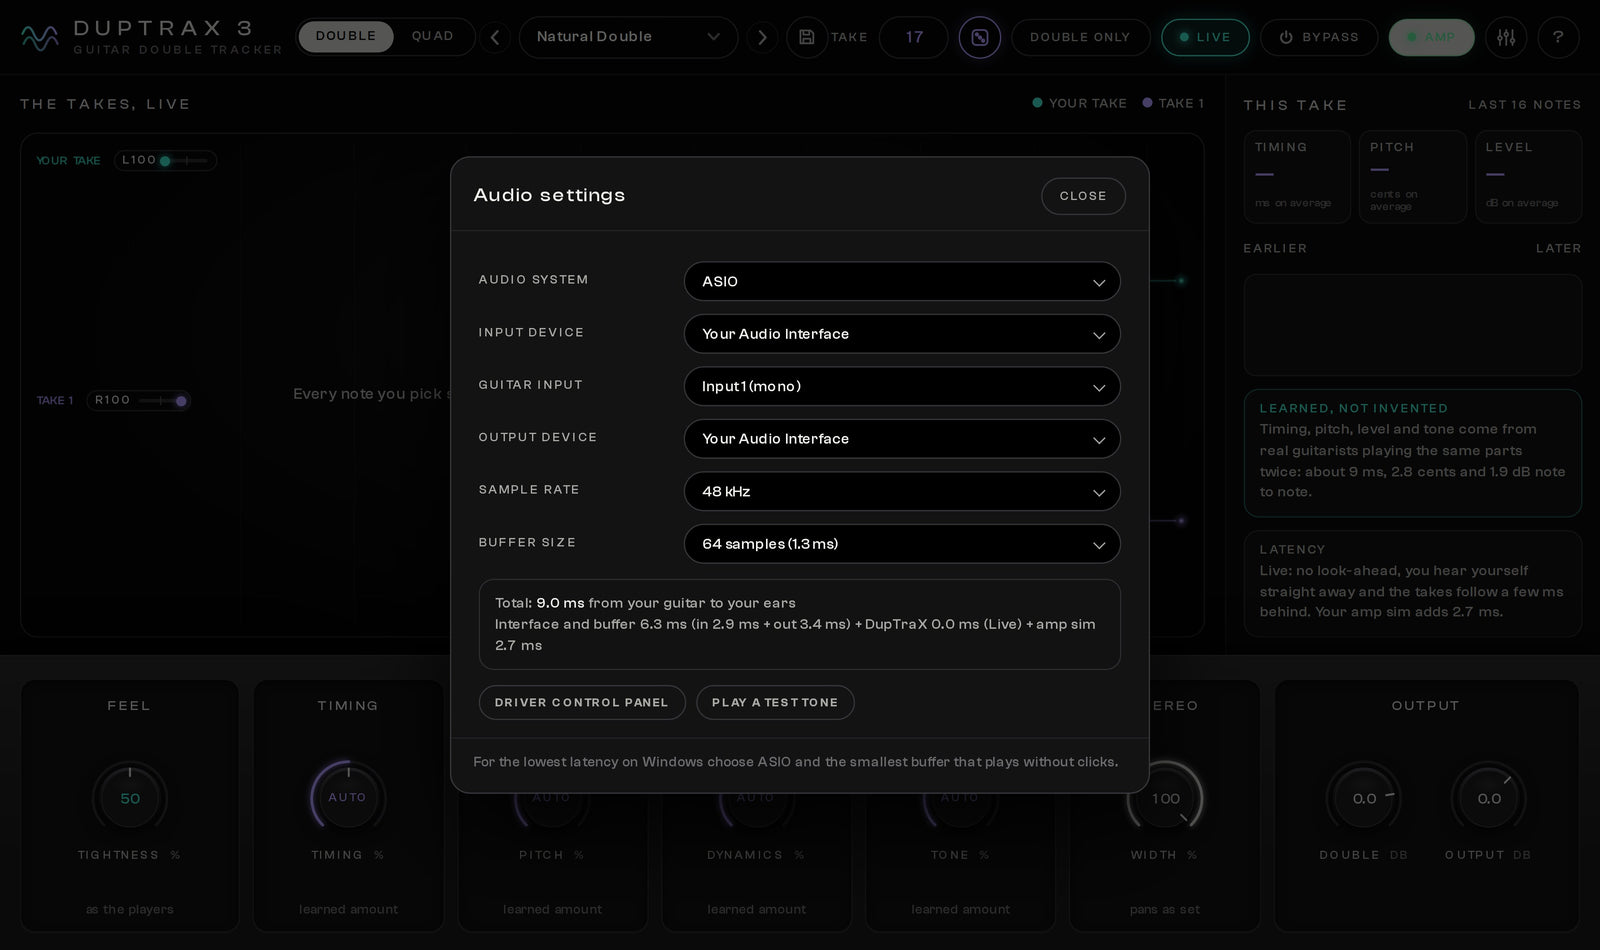Click Play a Test Tone button
This screenshot has width=1600, height=950.
point(775,702)
